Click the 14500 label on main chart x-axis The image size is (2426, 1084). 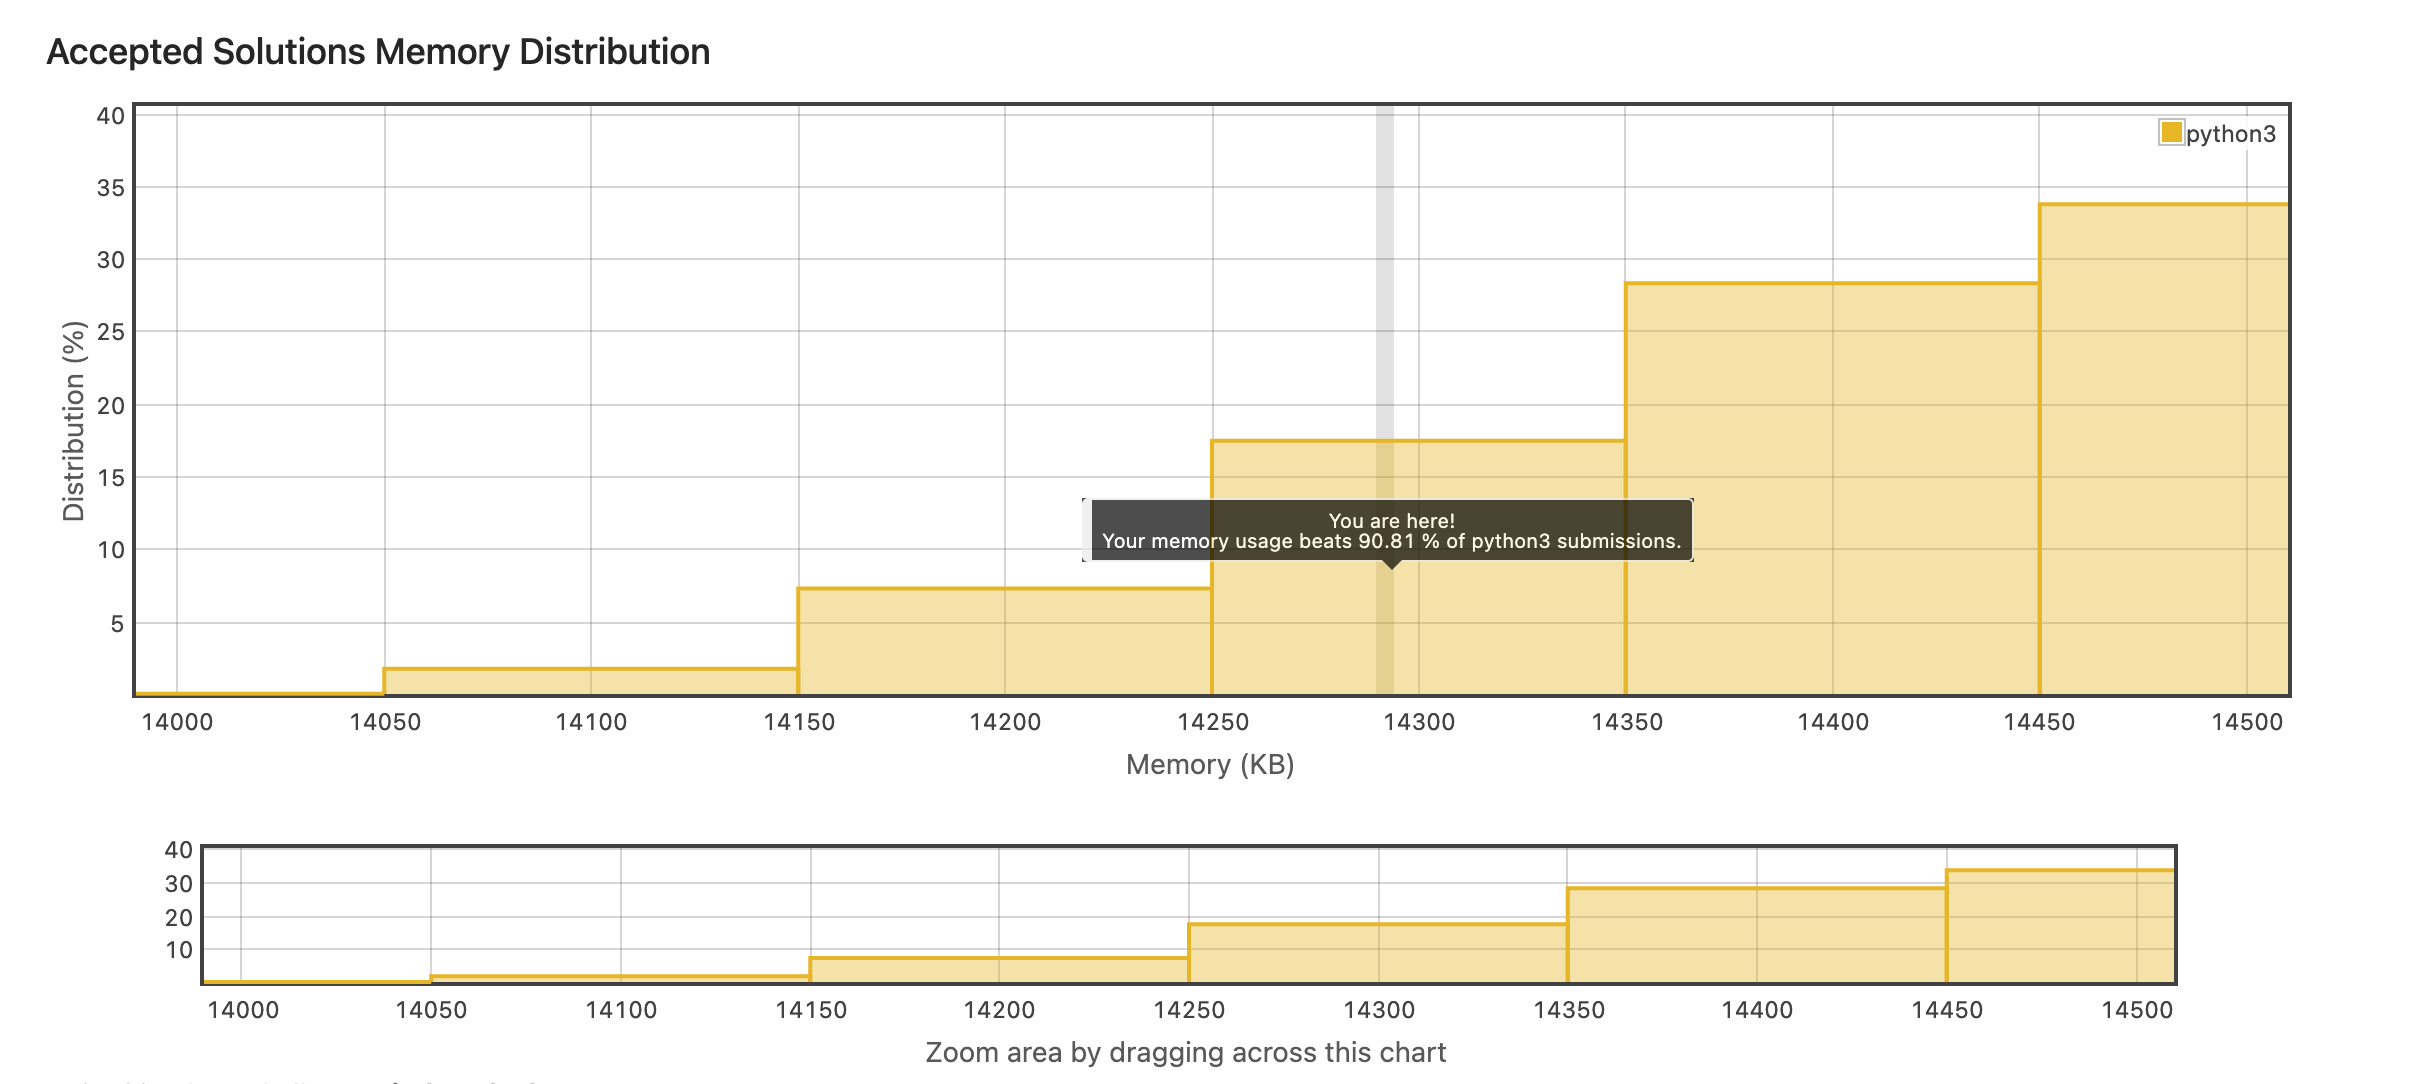2247,722
